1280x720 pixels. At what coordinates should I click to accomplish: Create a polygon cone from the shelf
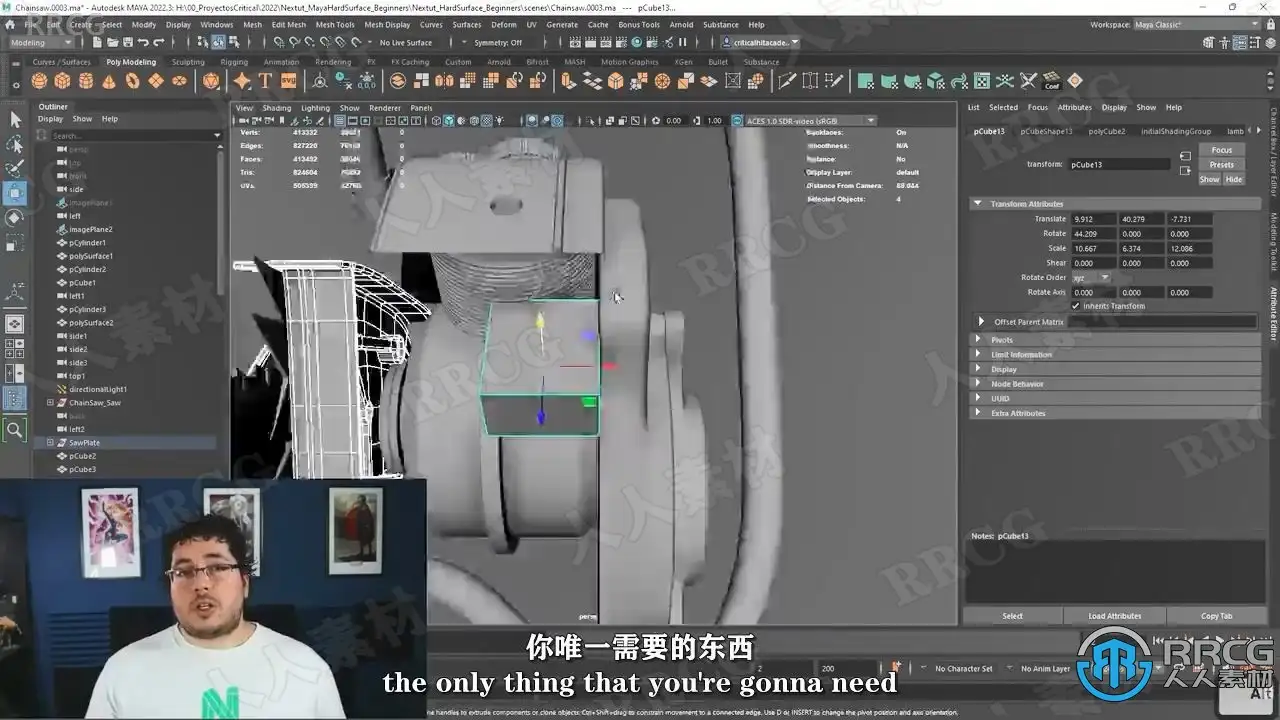click(x=109, y=81)
